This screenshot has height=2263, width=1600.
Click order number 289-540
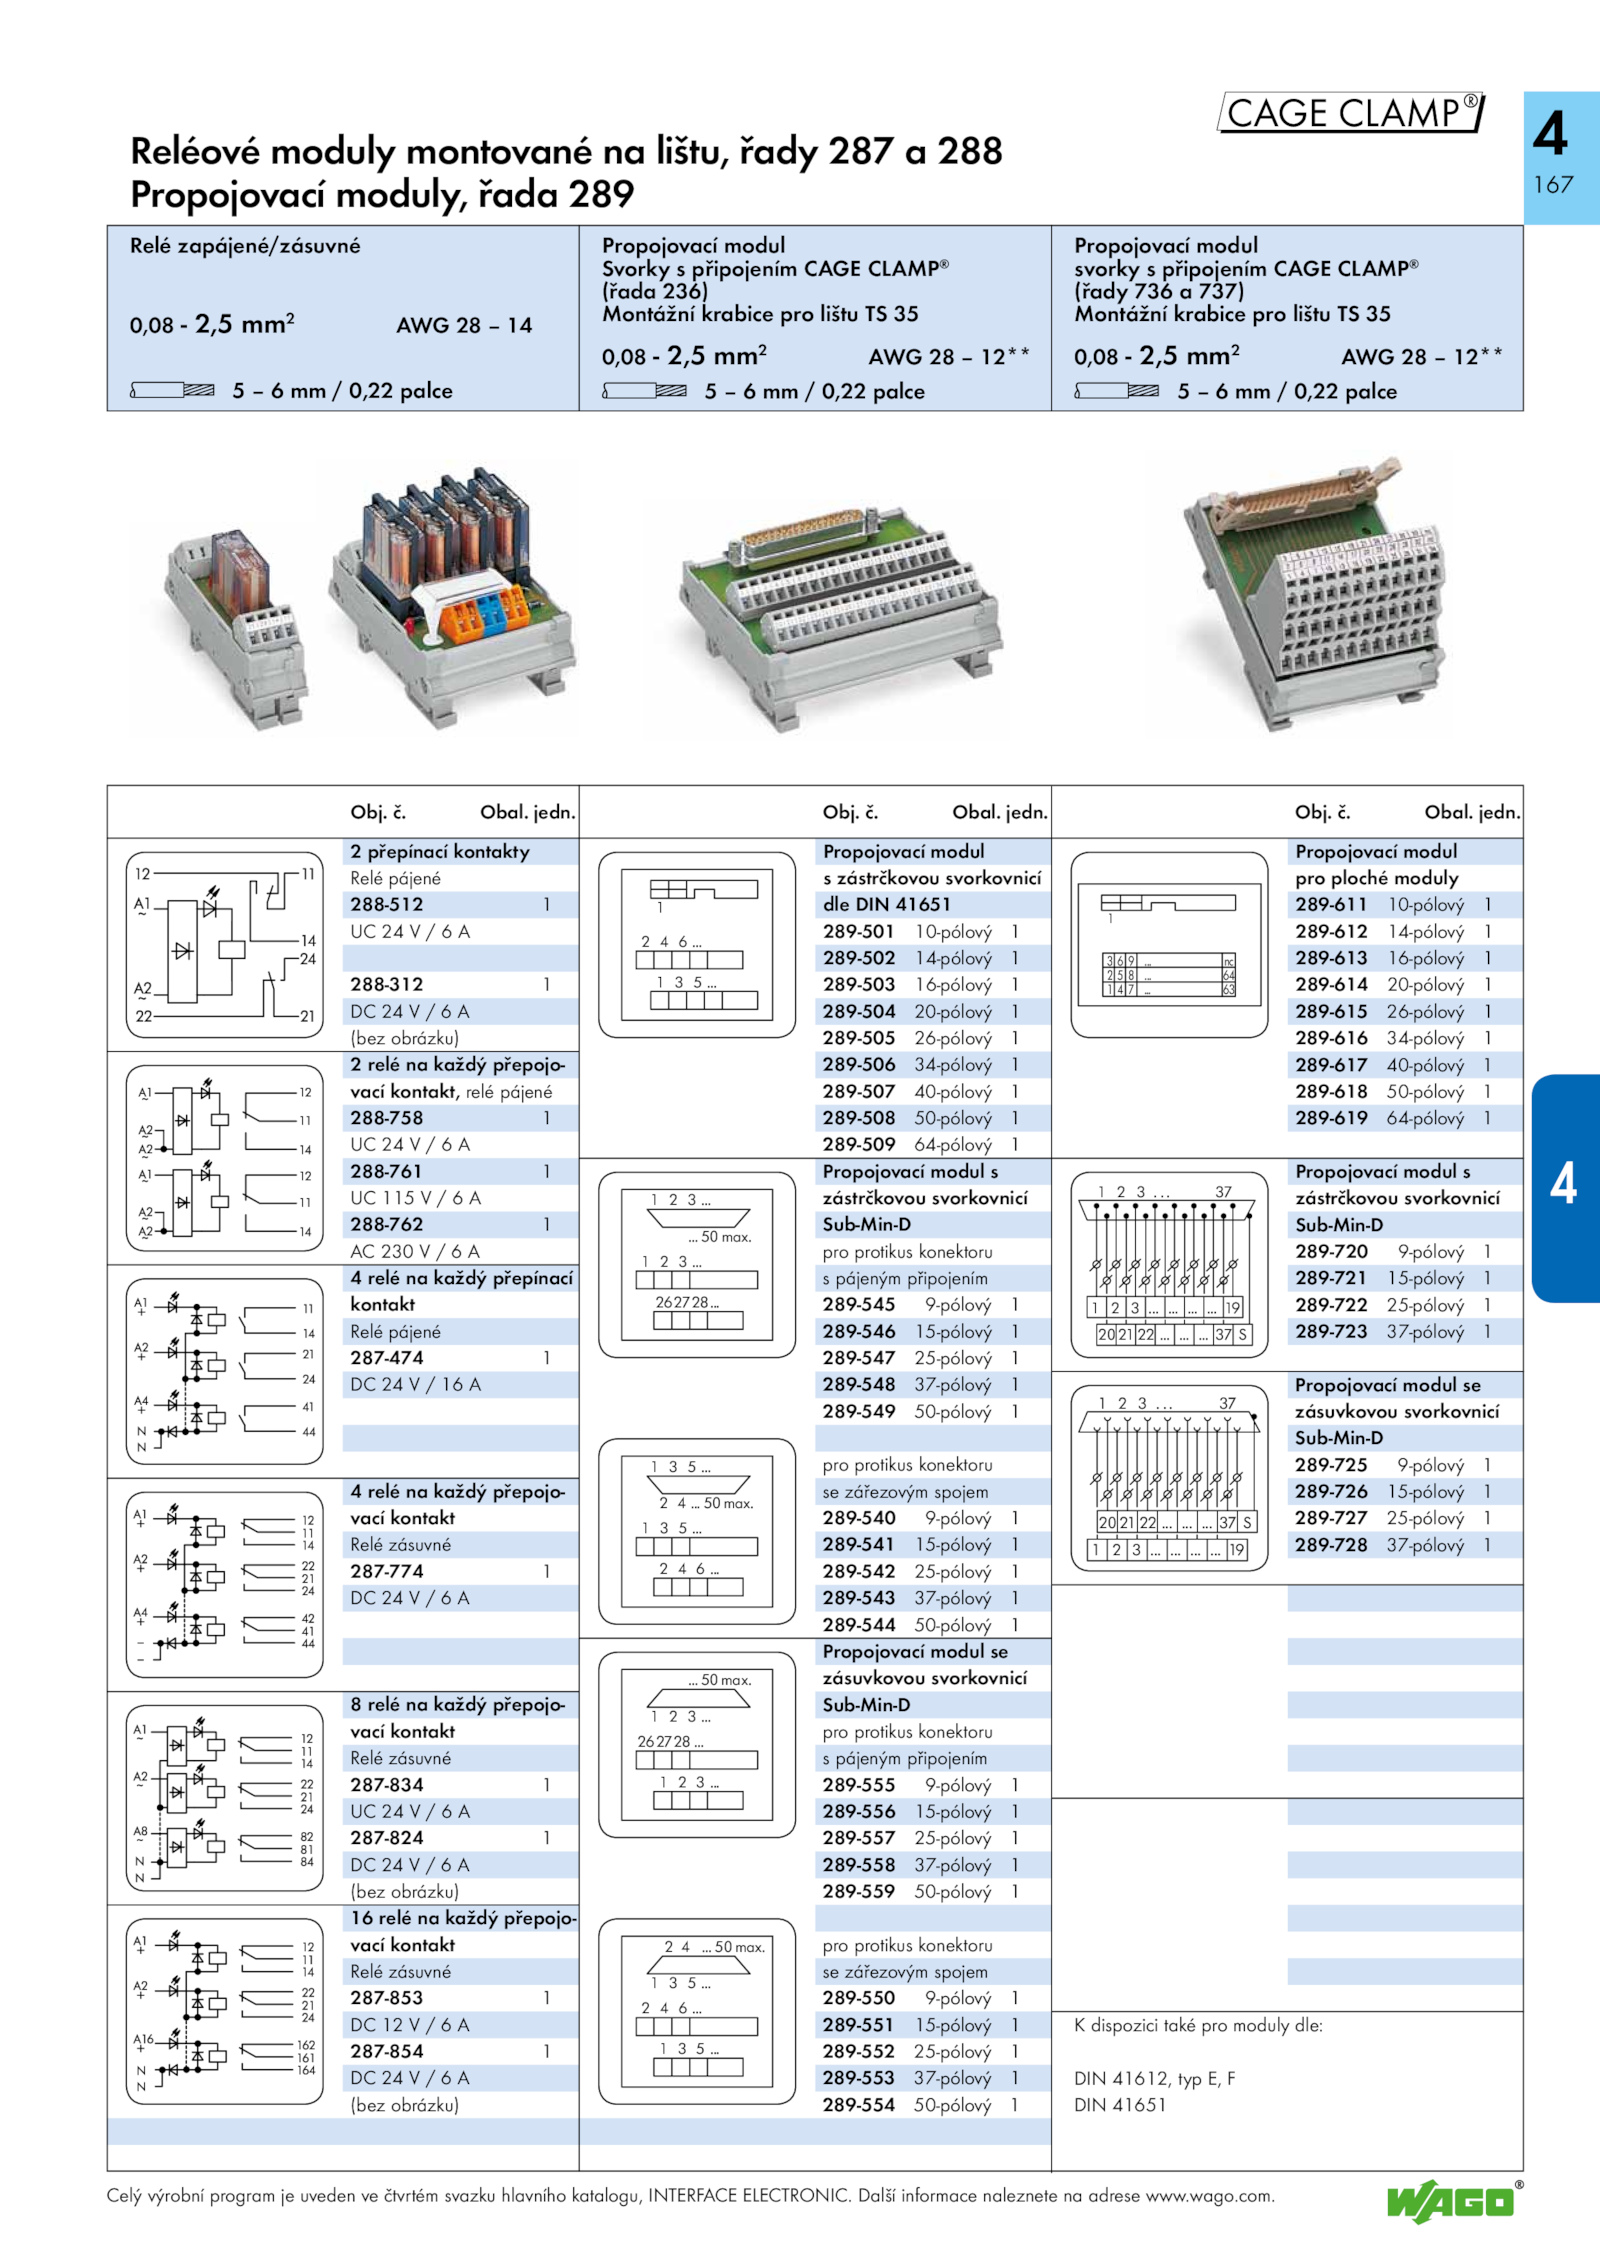coord(859,1518)
